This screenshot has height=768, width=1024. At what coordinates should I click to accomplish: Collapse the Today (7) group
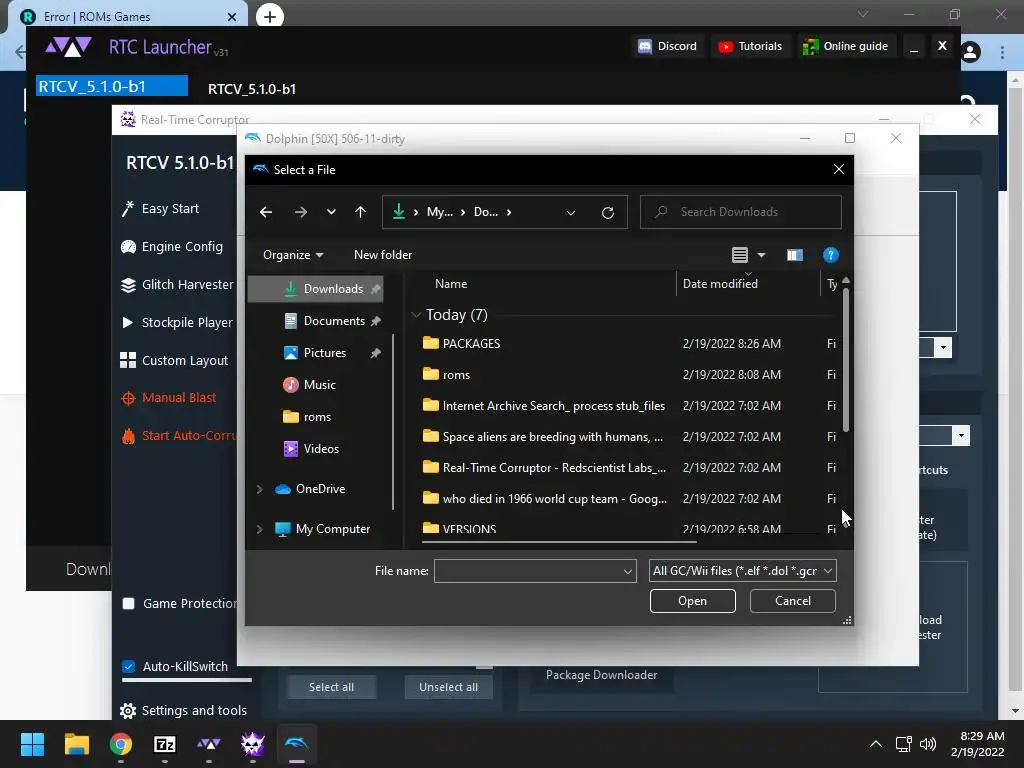tap(416, 315)
